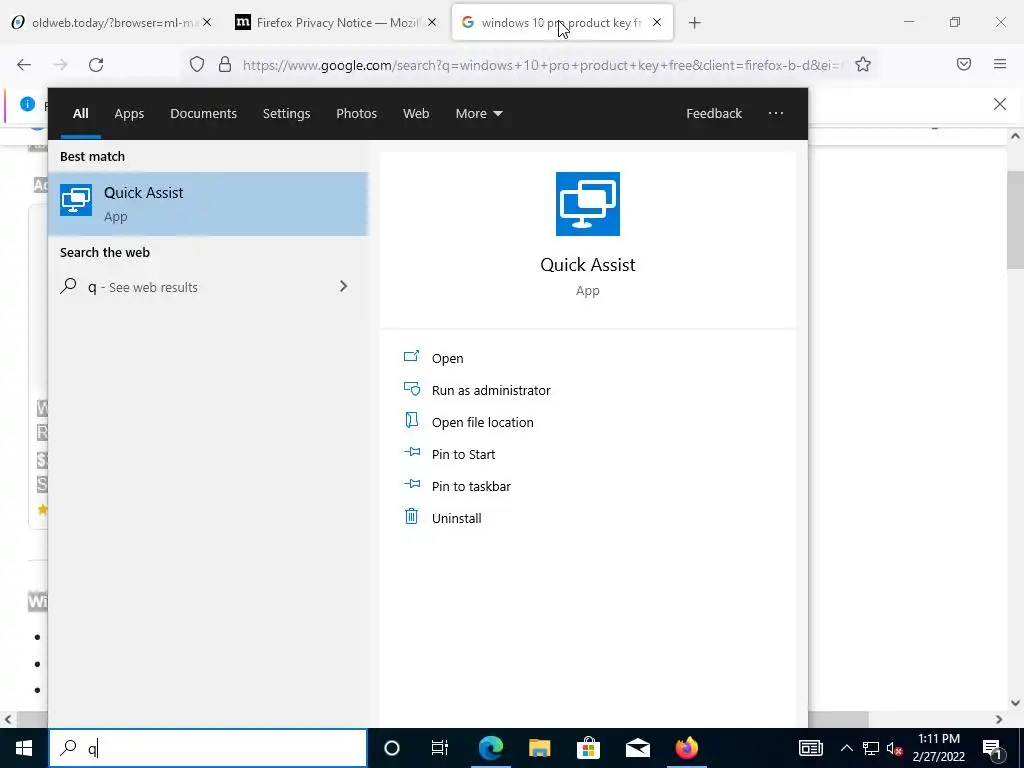Open network status tray icon
This screenshot has height=768, width=1024.
click(871, 748)
